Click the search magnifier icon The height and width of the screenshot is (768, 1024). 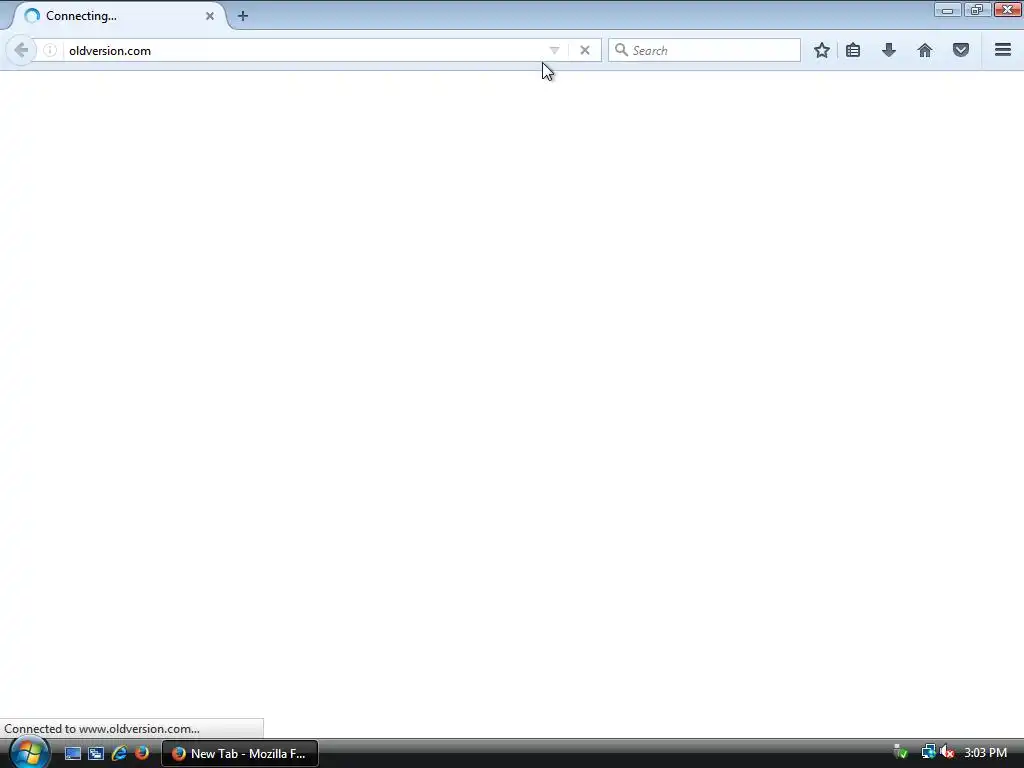click(x=621, y=50)
